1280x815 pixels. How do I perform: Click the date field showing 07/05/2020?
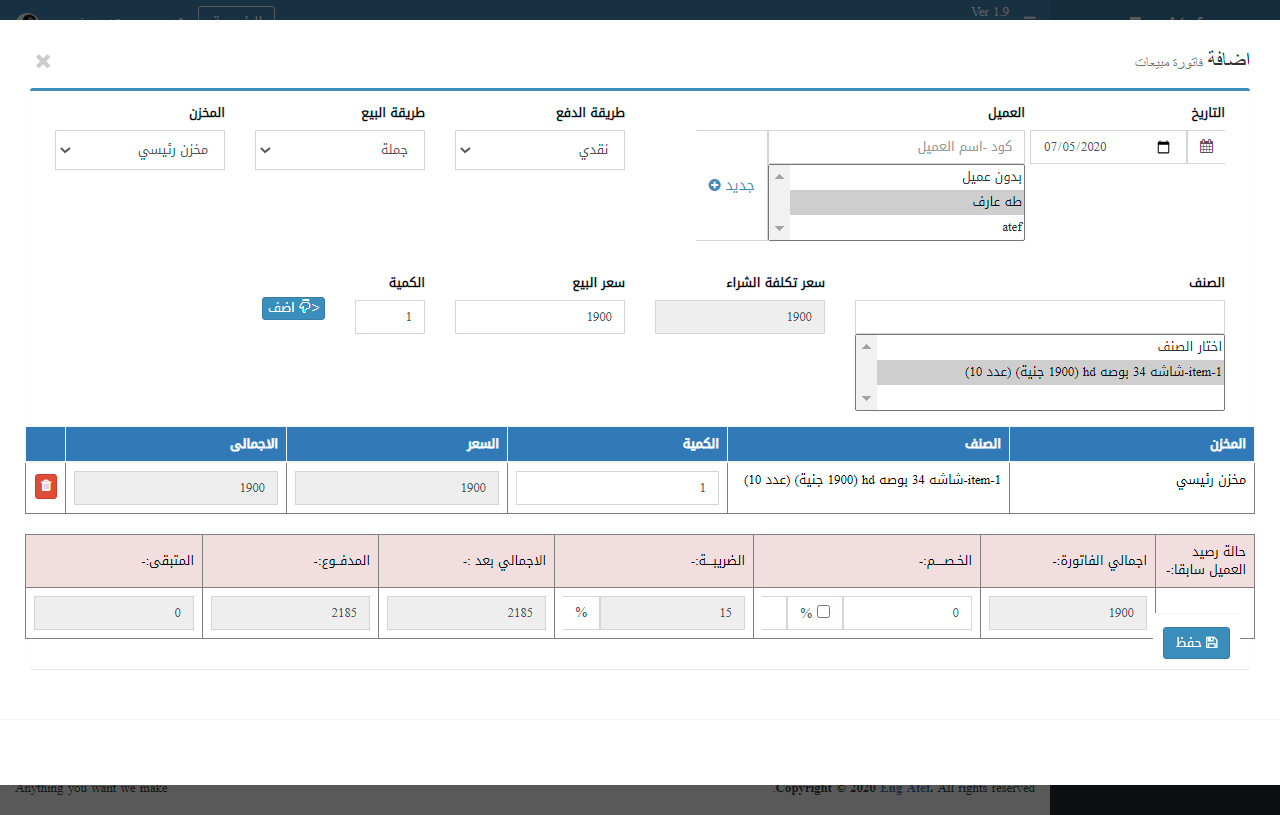(1108, 147)
